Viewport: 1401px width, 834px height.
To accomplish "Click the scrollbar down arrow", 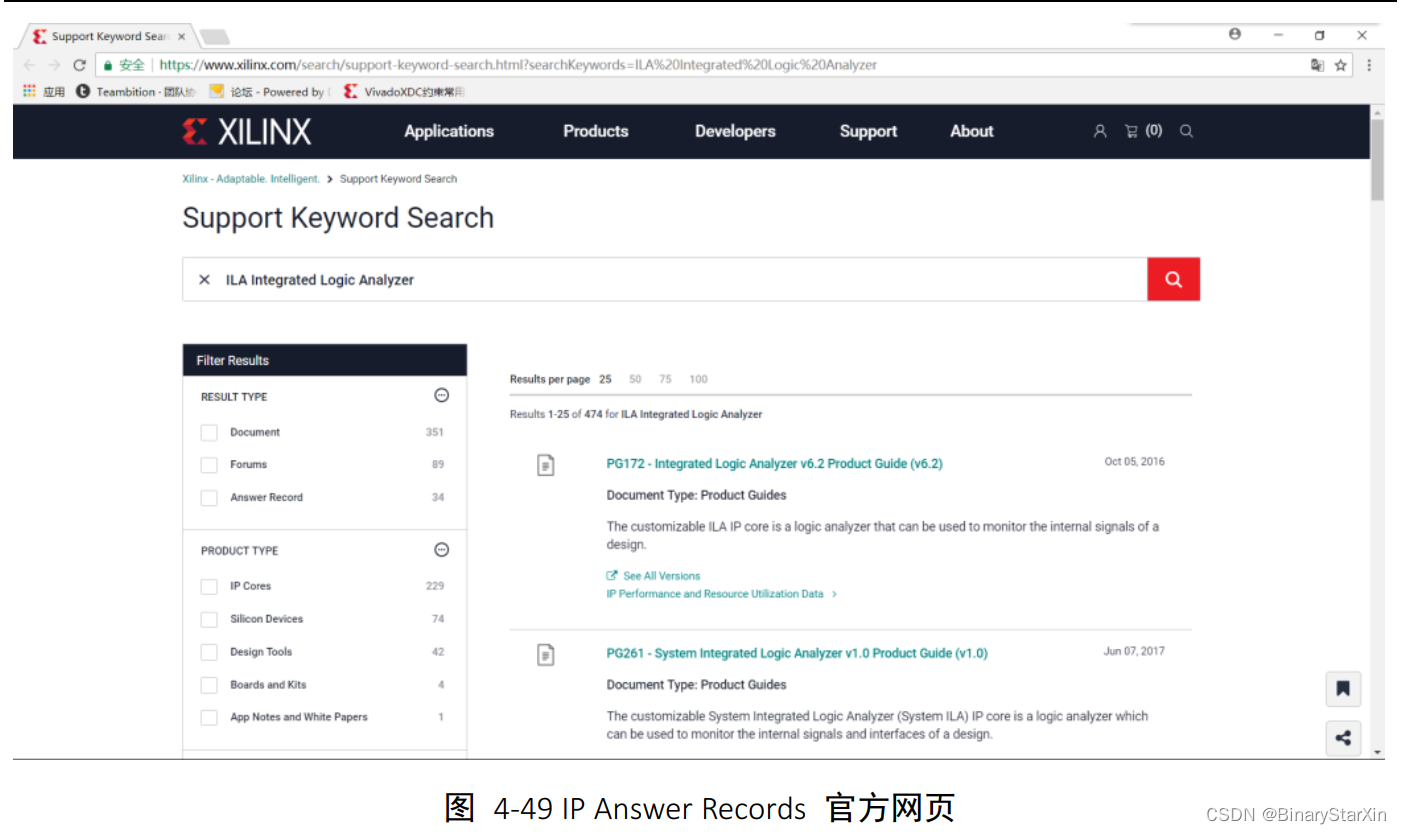I will (x=1377, y=752).
